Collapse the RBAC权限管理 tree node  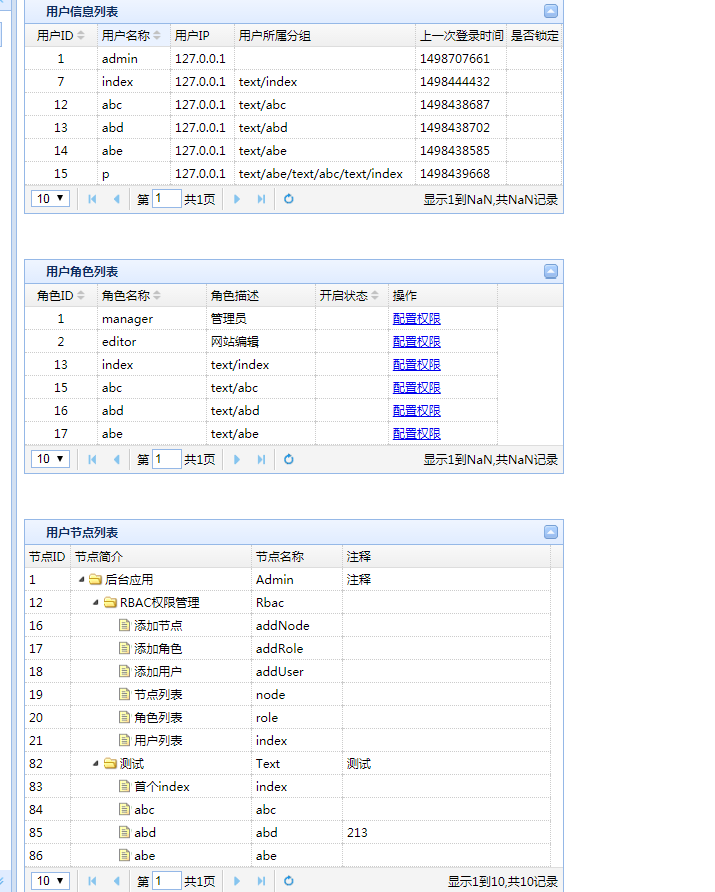[96, 603]
